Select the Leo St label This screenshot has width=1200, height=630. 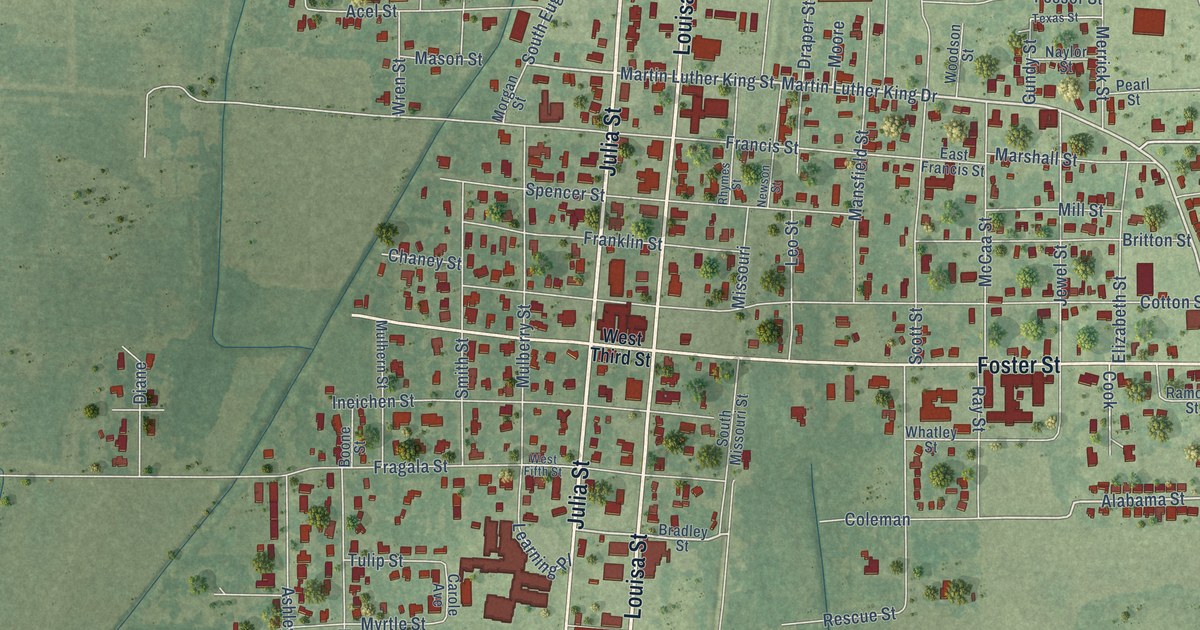point(794,245)
